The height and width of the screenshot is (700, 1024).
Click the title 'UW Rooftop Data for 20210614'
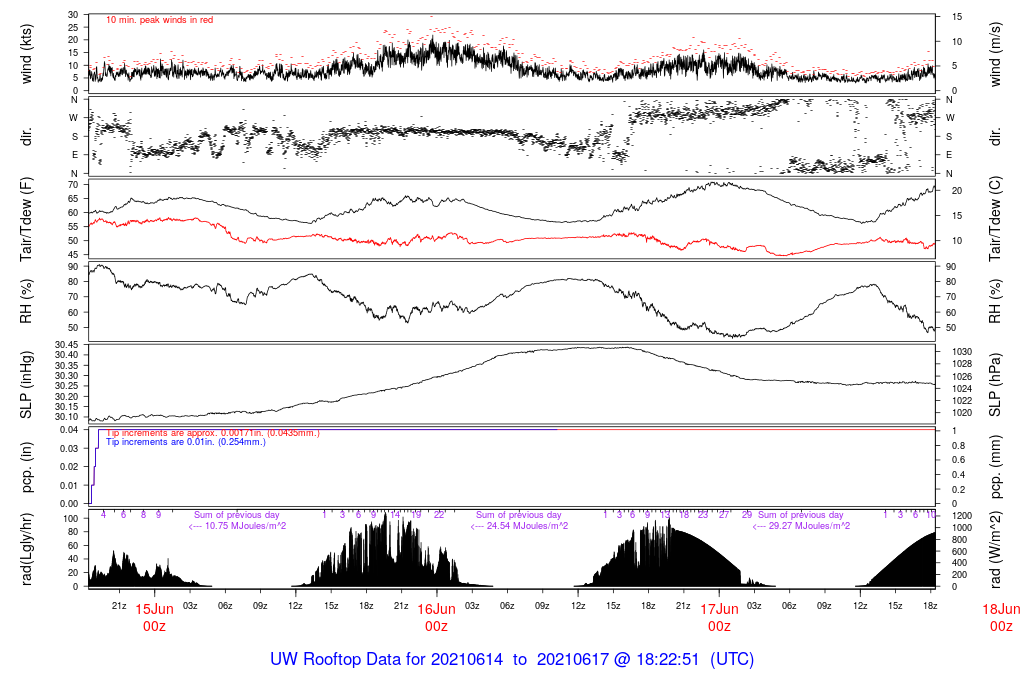pyautogui.click(x=386, y=660)
